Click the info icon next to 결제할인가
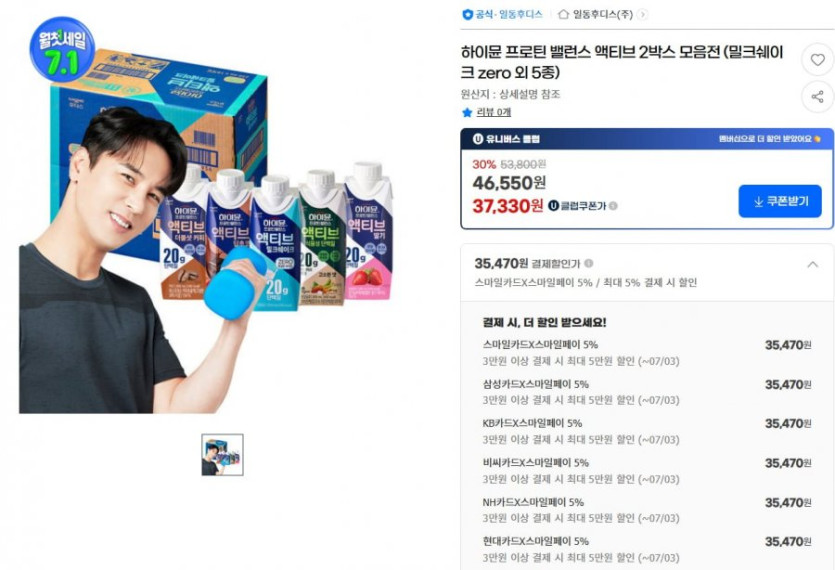Screen dimensions: 835x570 pos(588,263)
